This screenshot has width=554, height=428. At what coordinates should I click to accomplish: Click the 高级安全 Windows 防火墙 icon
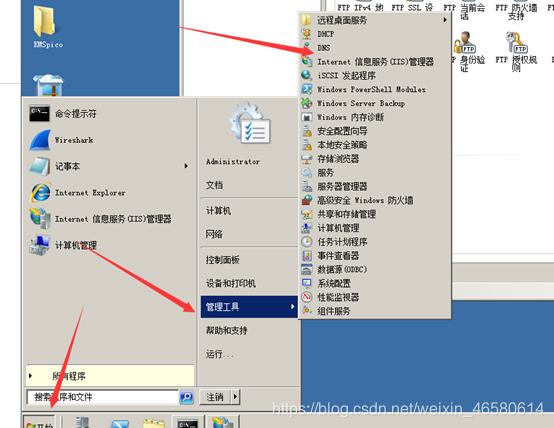307,200
